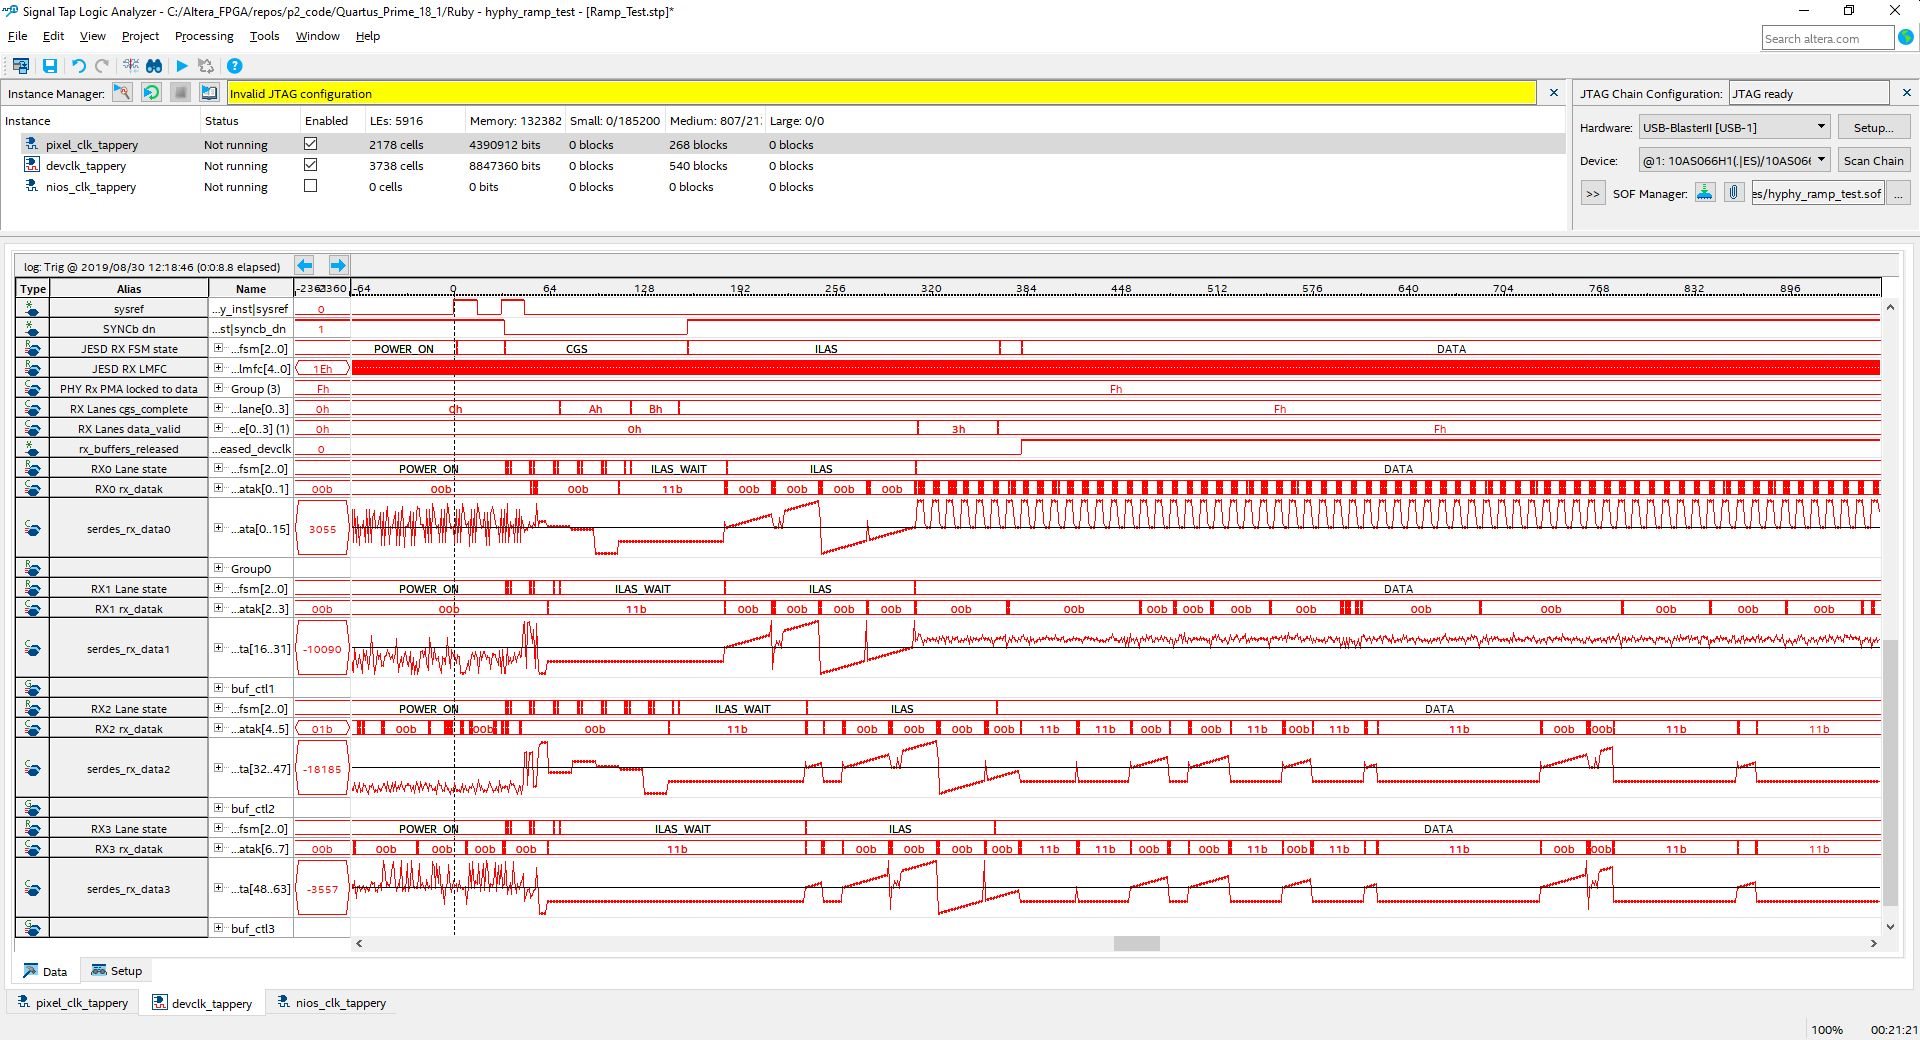Open the Processing menu
Screen dimensions: 1920x1040
[x=204, y=36]
